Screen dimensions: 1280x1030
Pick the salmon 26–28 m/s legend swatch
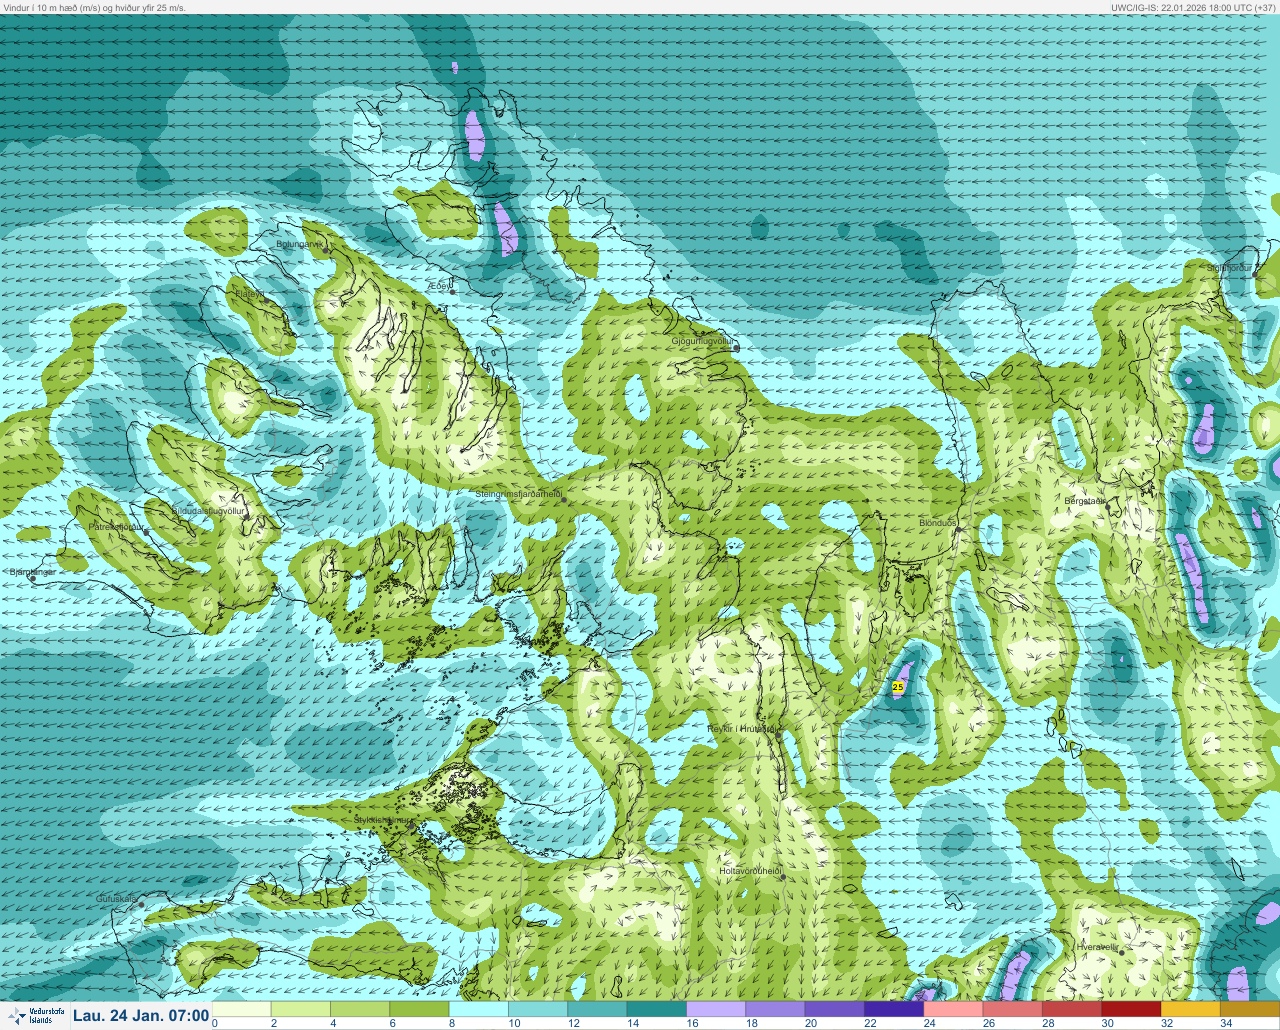1012,1009
